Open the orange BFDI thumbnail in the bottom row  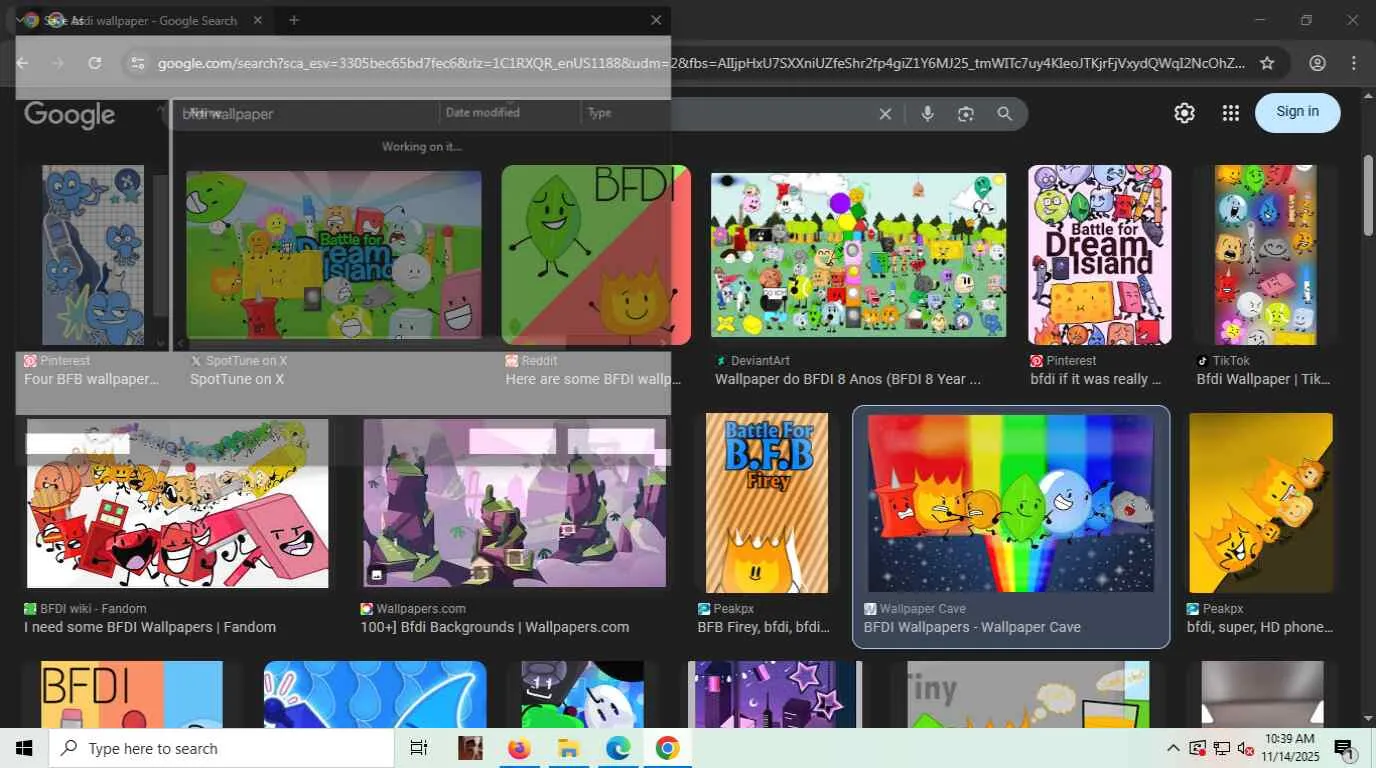(x=132, y=694)
